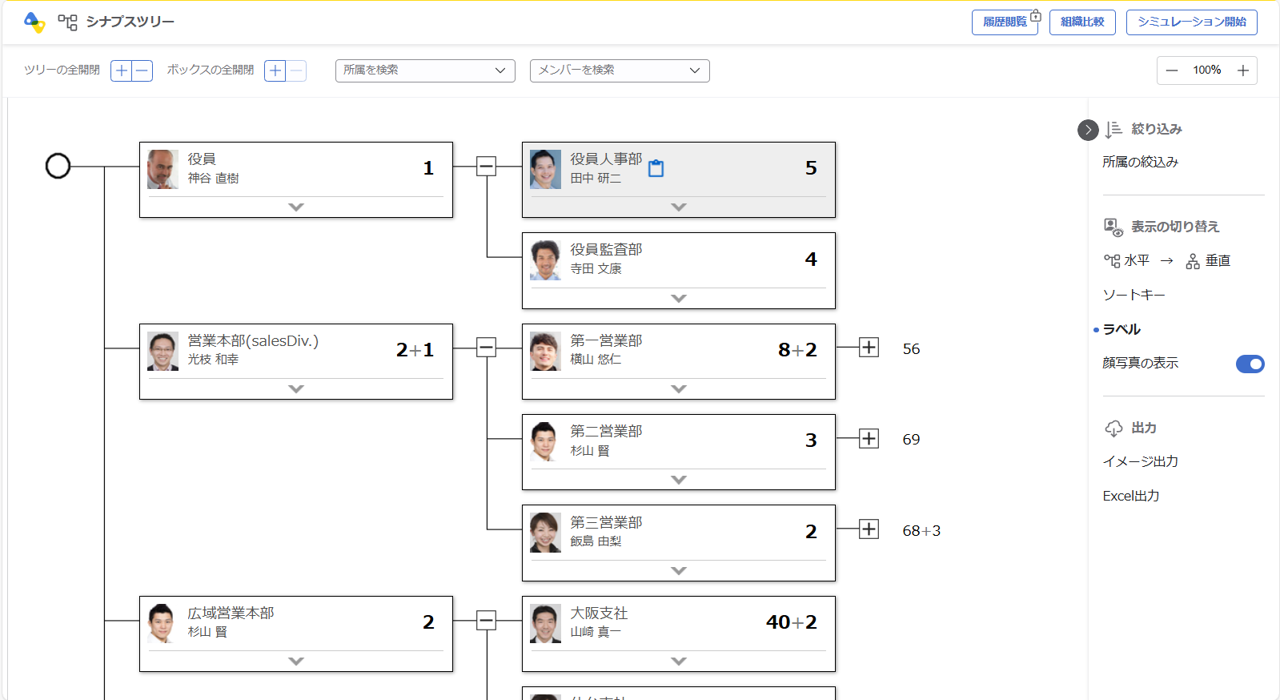The image size is (1280, 700).
Task: Expand the 第一営業部 plus box
Action: [x=869, y=348]
